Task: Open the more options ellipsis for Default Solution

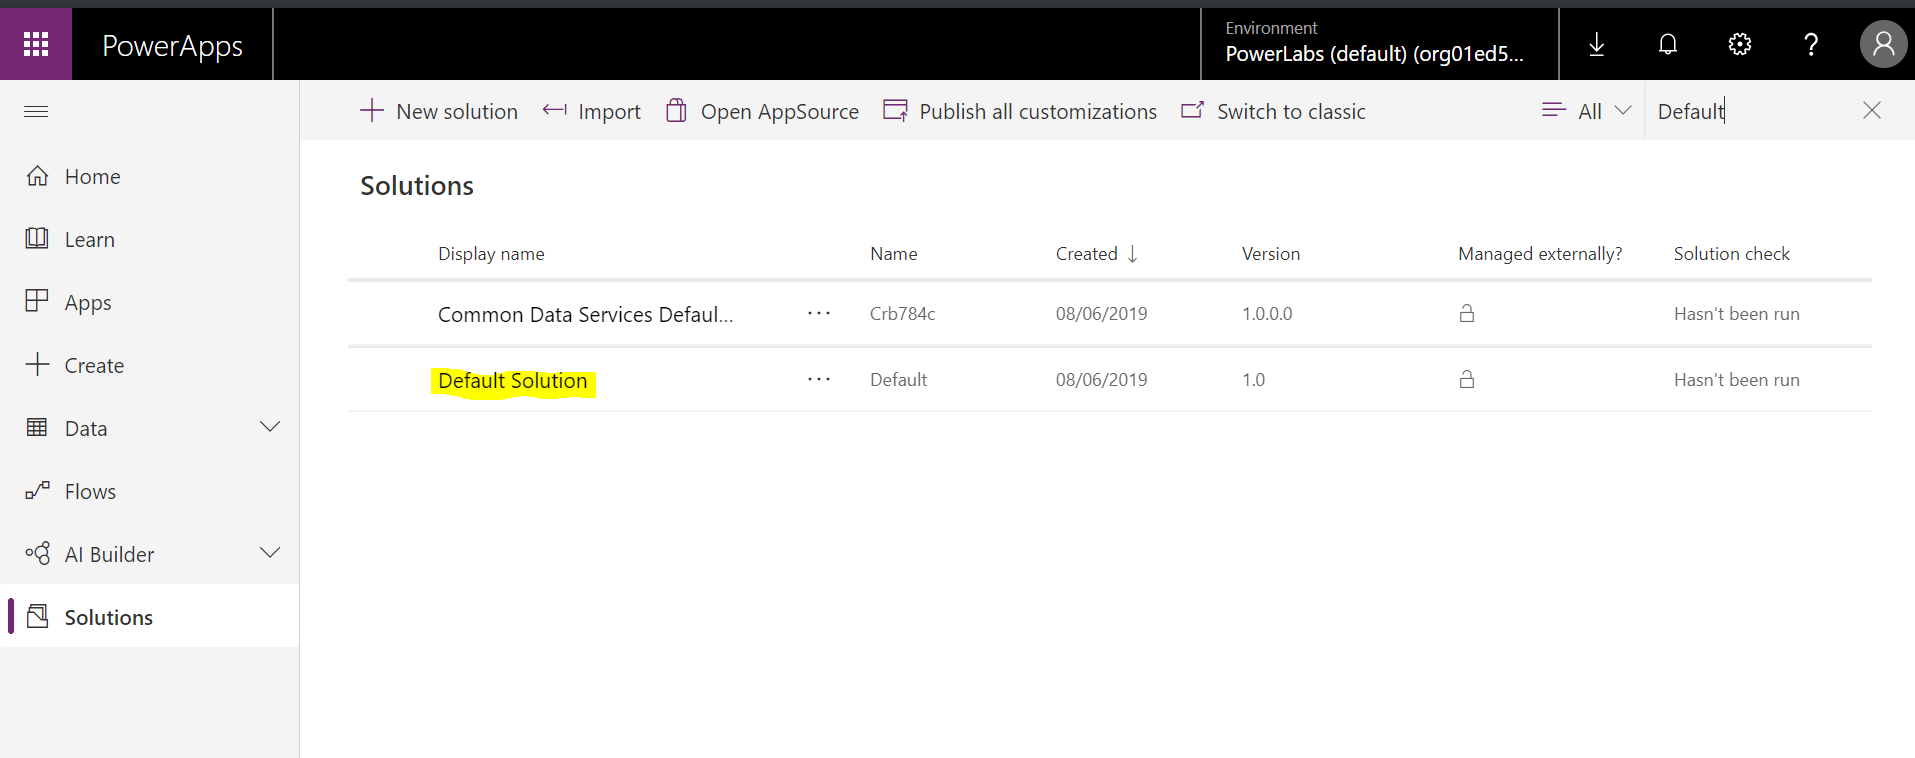Action: pos(819,379)
